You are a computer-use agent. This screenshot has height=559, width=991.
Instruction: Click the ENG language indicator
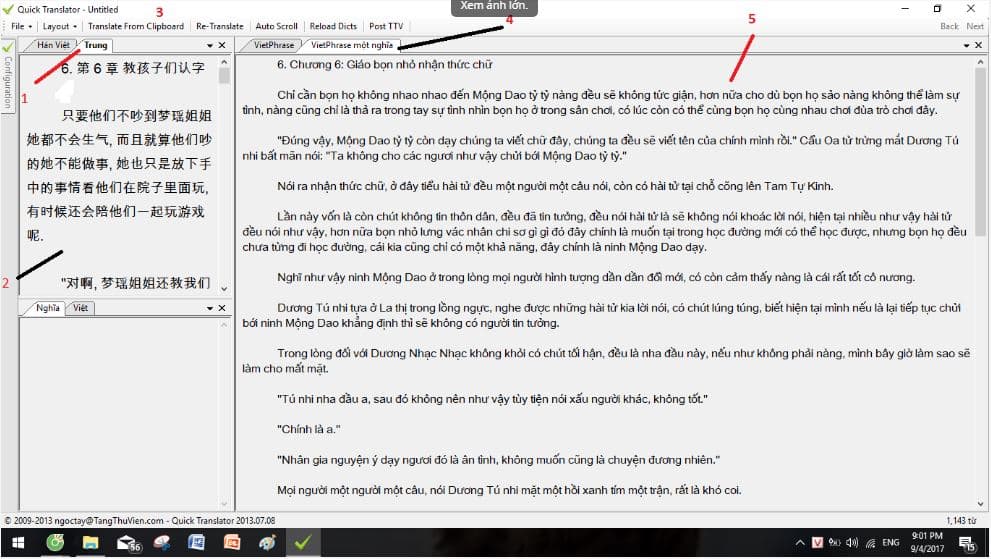pos(891,543)
